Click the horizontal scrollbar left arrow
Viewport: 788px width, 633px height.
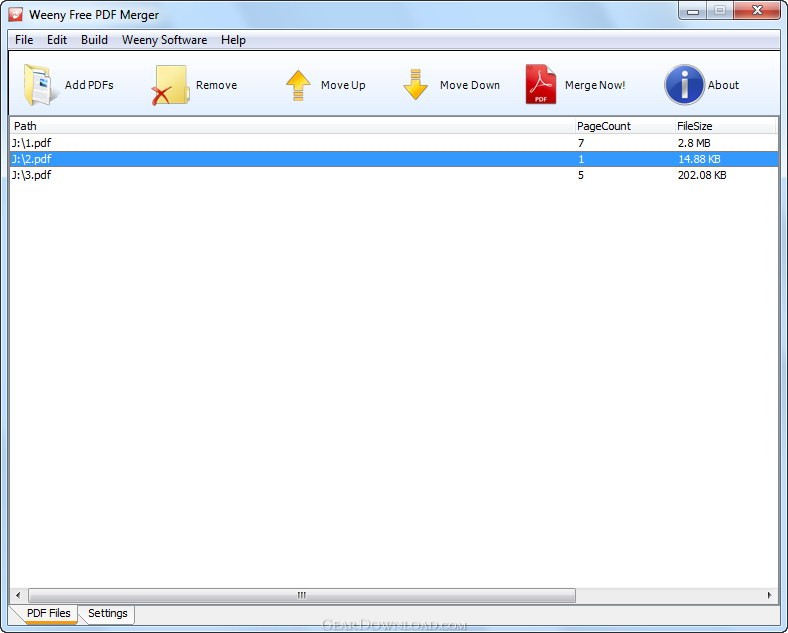[18, 595]
